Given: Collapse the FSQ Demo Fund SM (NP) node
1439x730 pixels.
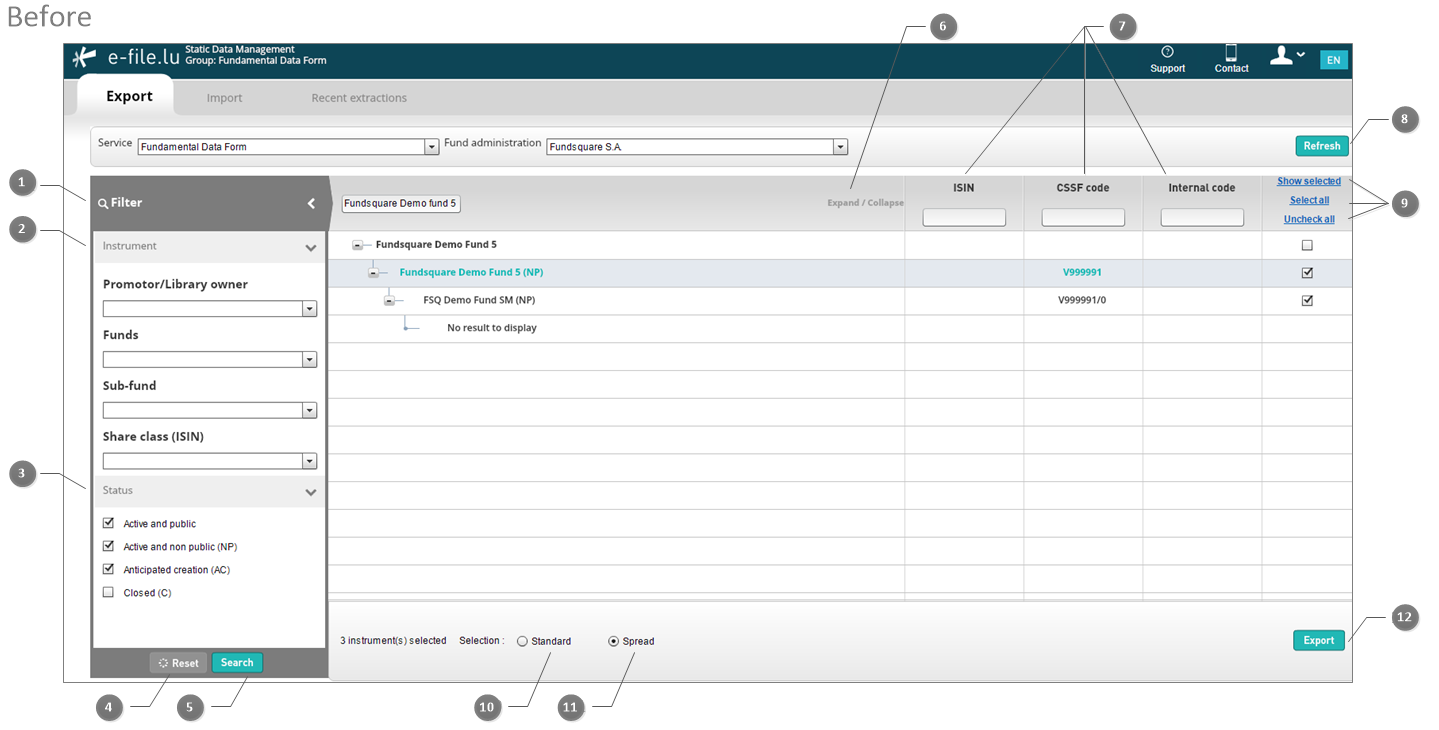Looking at the screenshot, I should pos(390,300).
